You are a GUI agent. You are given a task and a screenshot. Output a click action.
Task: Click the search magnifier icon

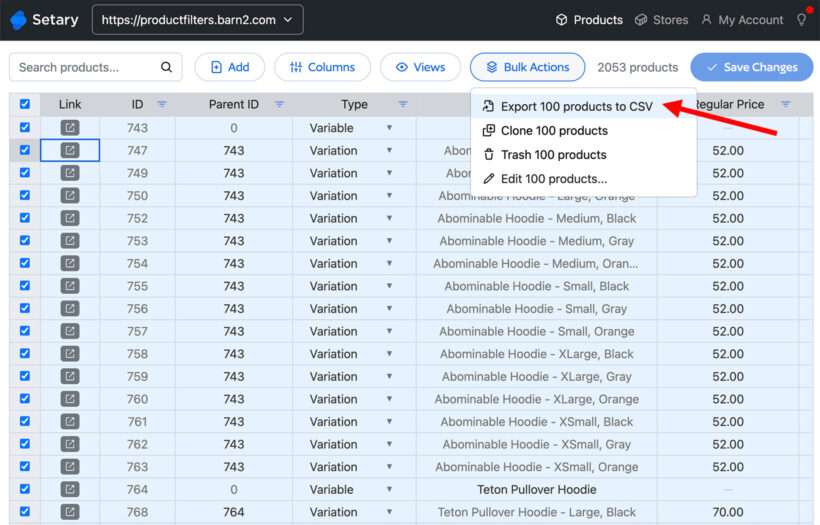pos(166,67)
